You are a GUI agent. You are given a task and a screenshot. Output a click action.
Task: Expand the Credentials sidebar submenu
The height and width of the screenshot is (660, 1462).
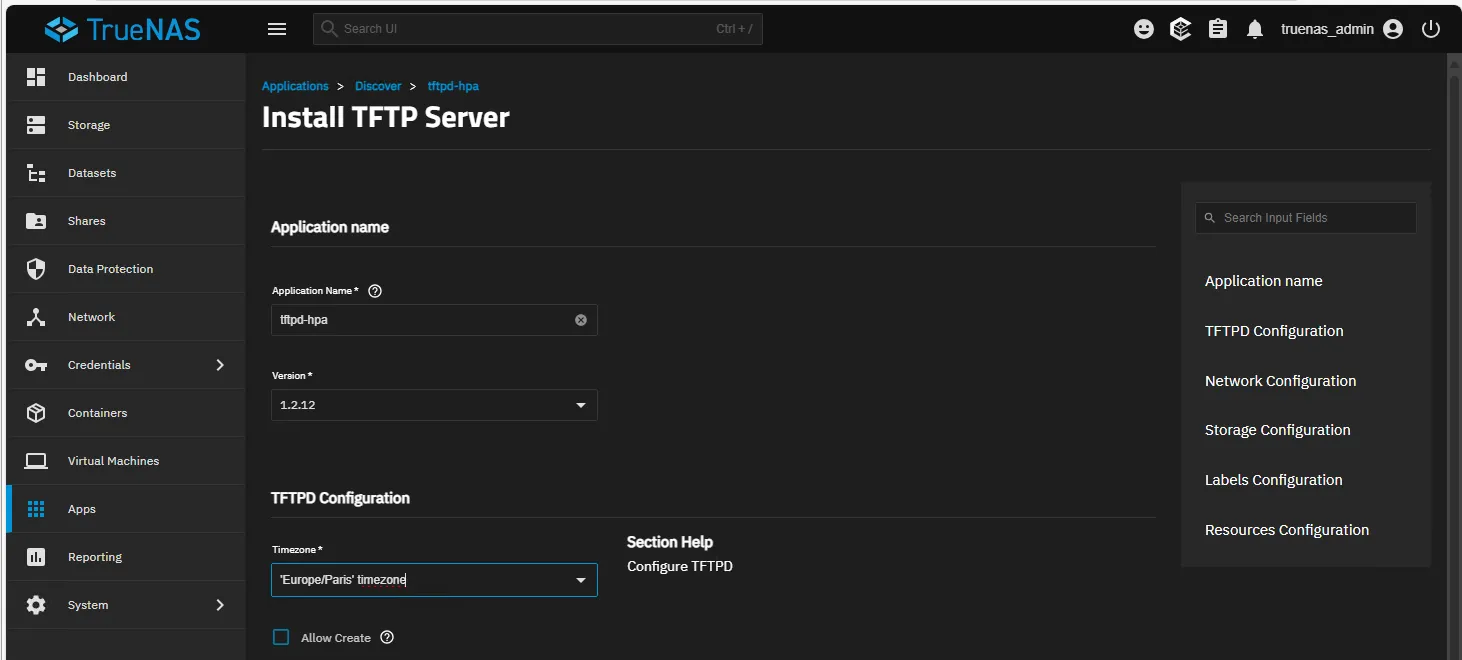[x=220, y=365]
